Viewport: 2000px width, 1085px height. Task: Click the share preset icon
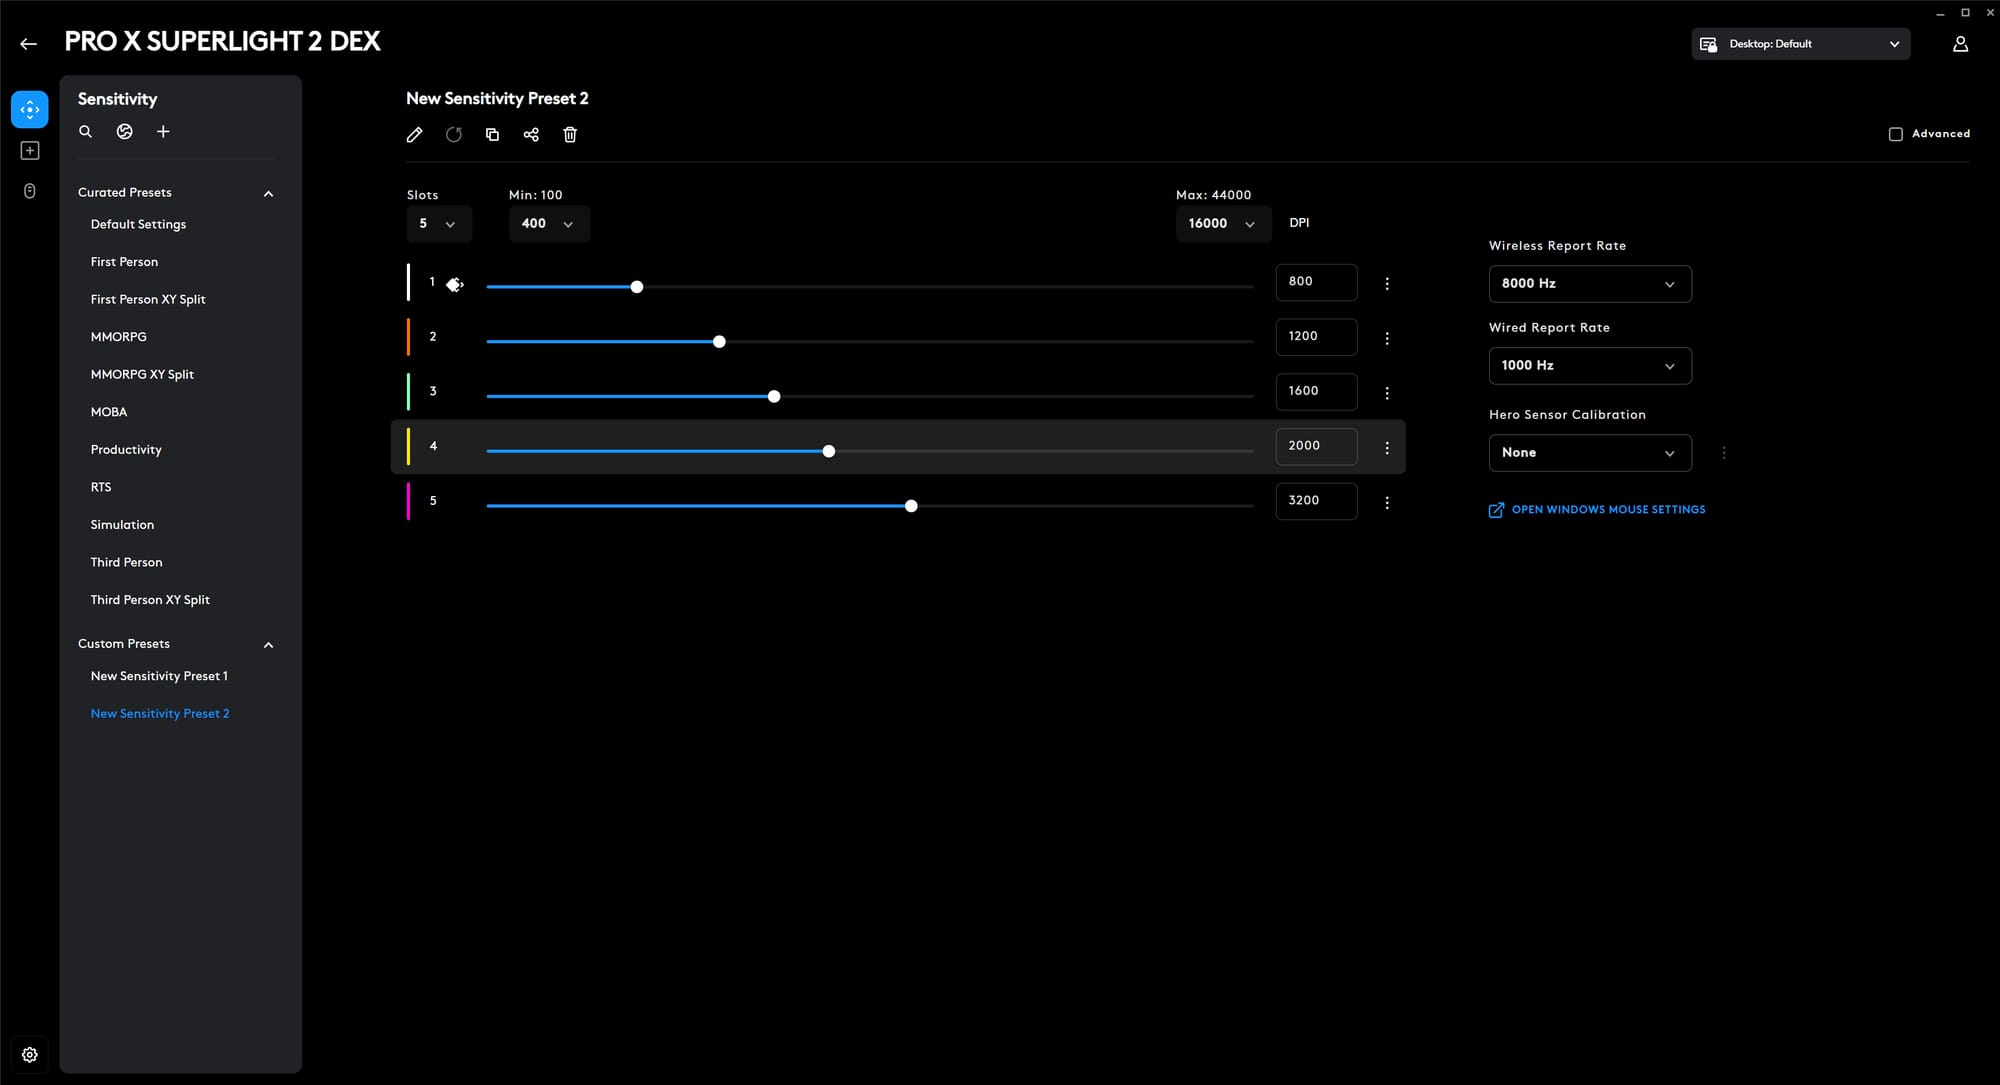(531, 135)
